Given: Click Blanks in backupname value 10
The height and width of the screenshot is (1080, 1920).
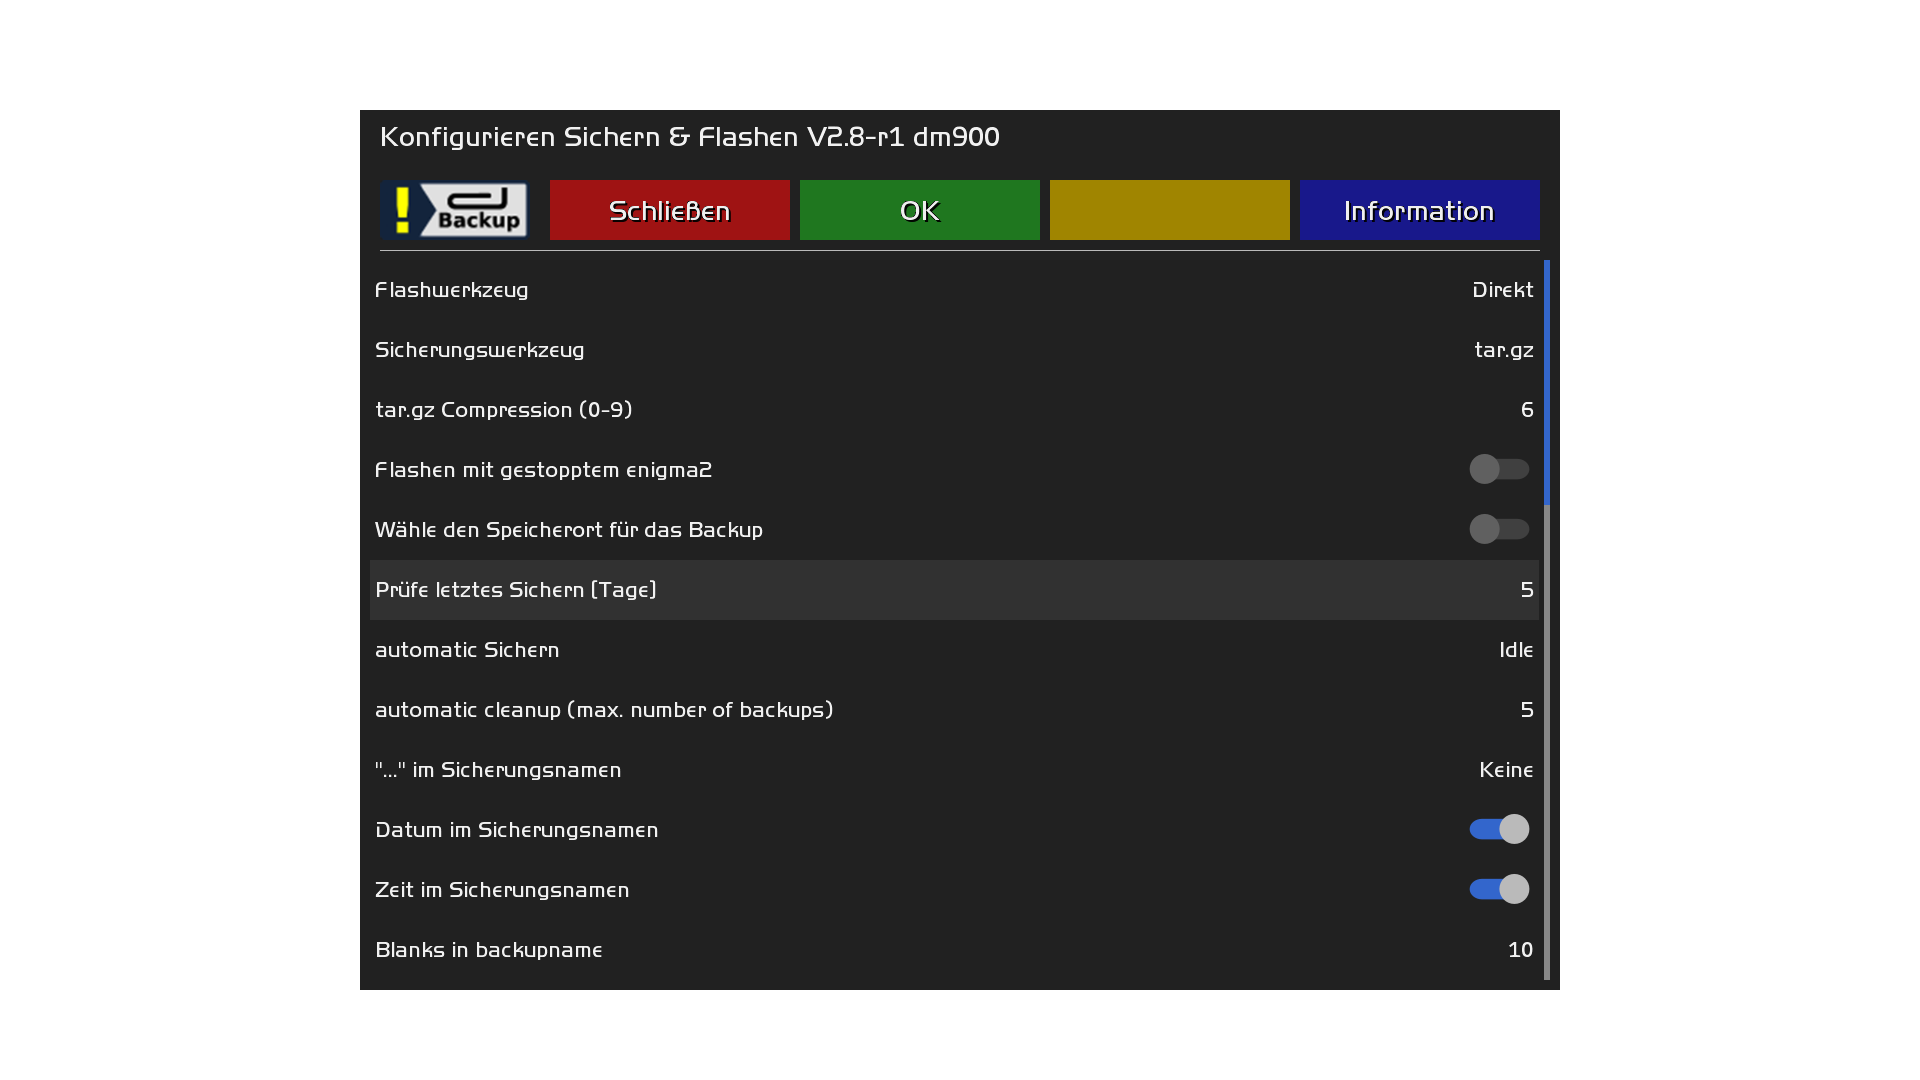Looking at the screenshot, I should 1520,950.
